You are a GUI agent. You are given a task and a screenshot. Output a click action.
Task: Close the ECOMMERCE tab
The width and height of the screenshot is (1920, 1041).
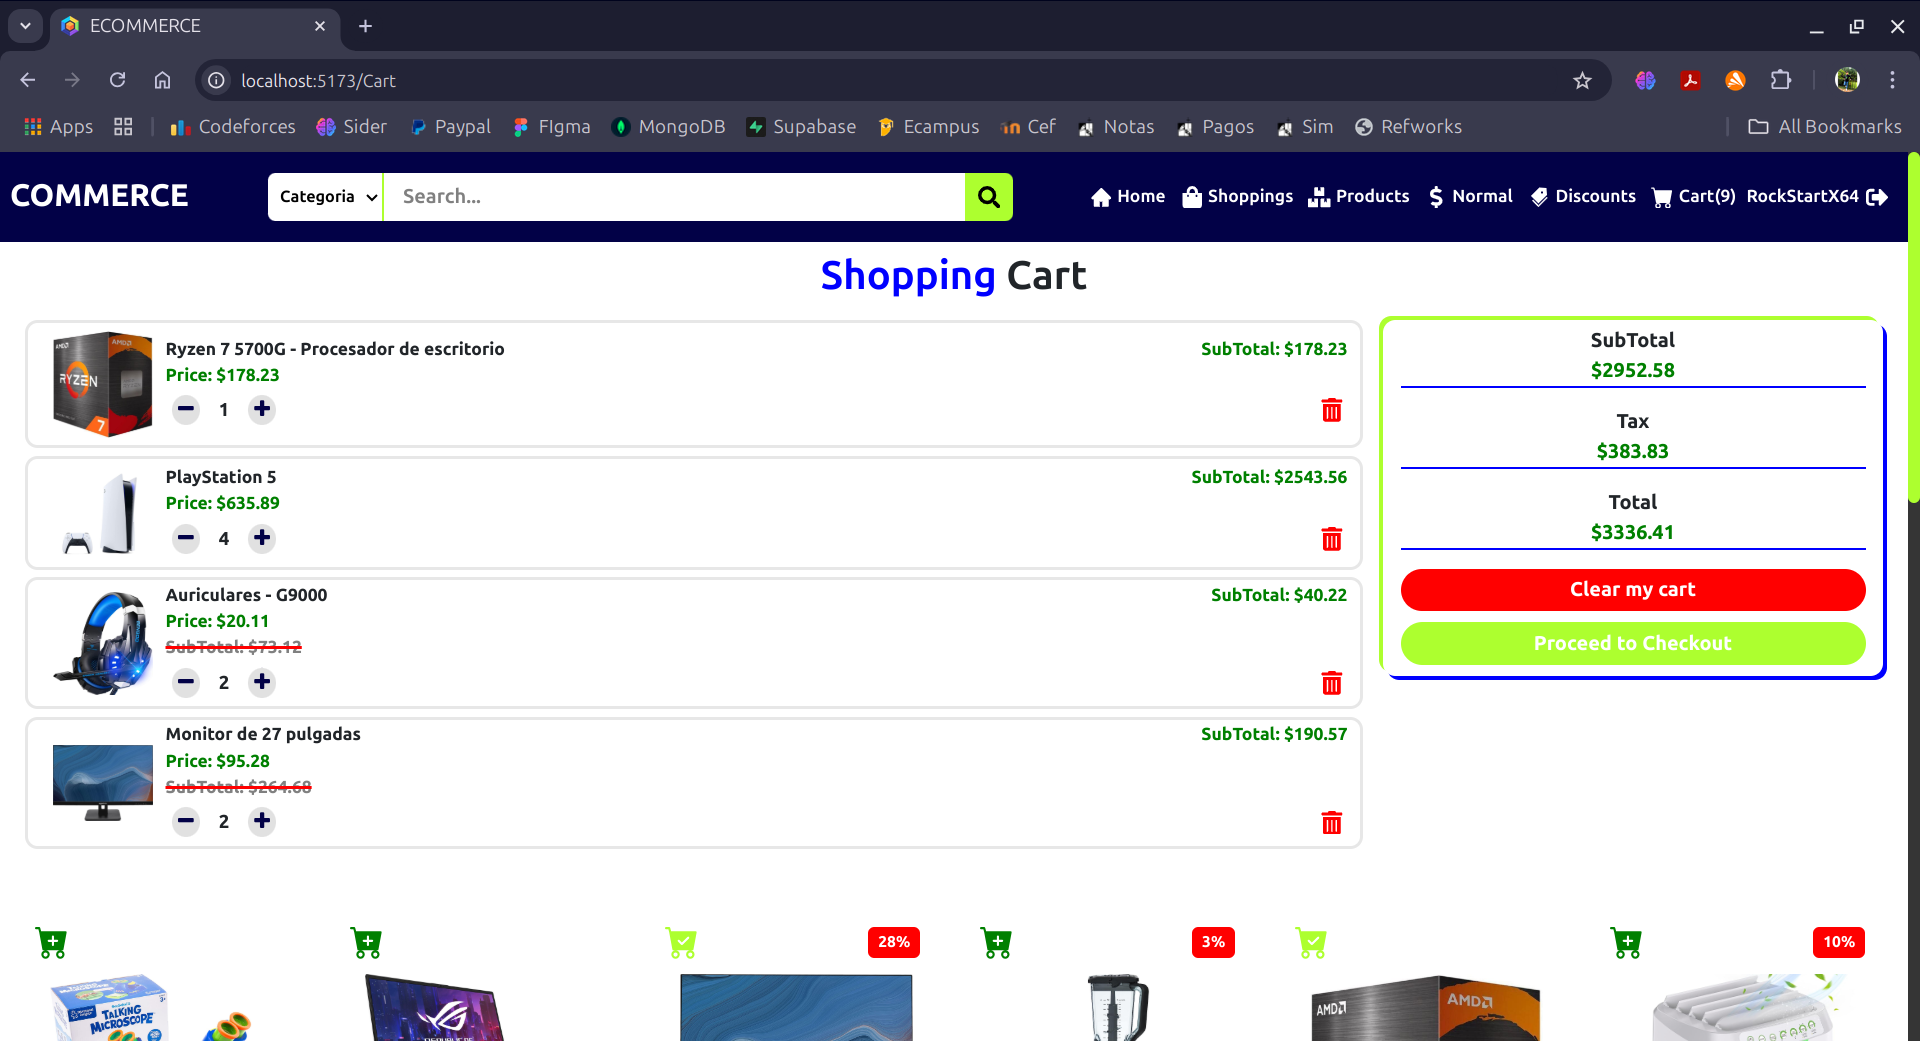pyautogui.click(x=320, y=26)
